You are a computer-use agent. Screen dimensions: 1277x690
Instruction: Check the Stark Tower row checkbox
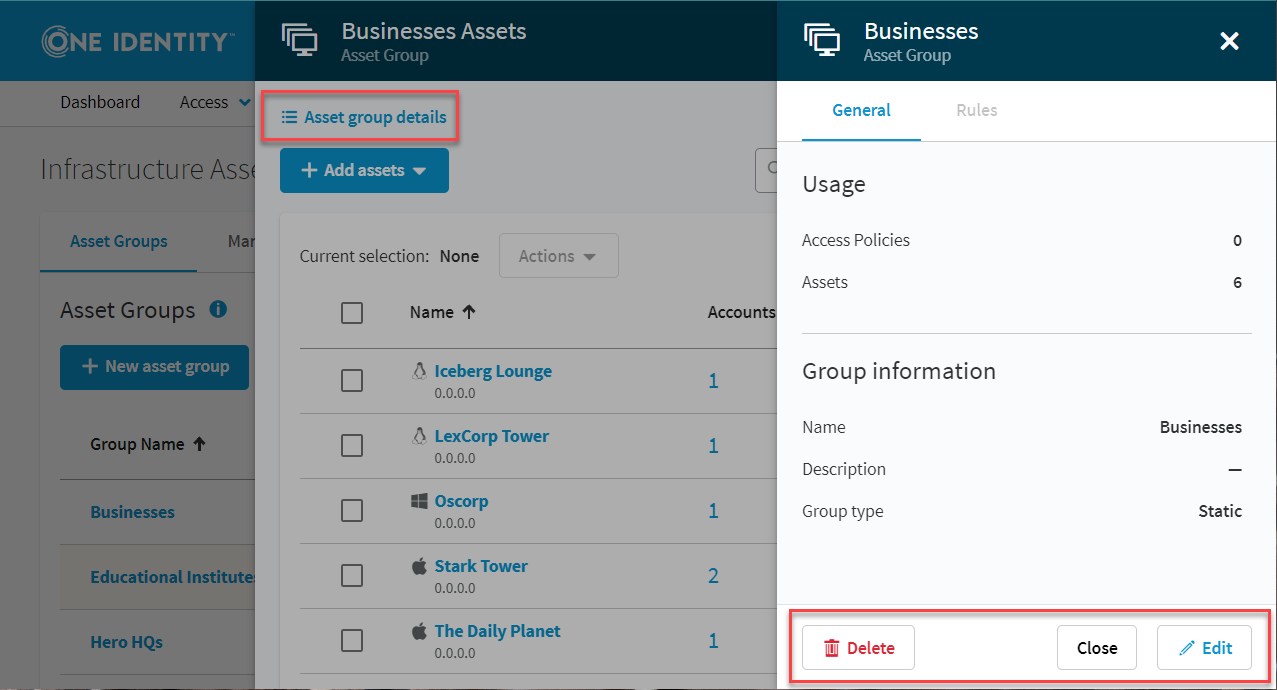click(x=352, y=576)
